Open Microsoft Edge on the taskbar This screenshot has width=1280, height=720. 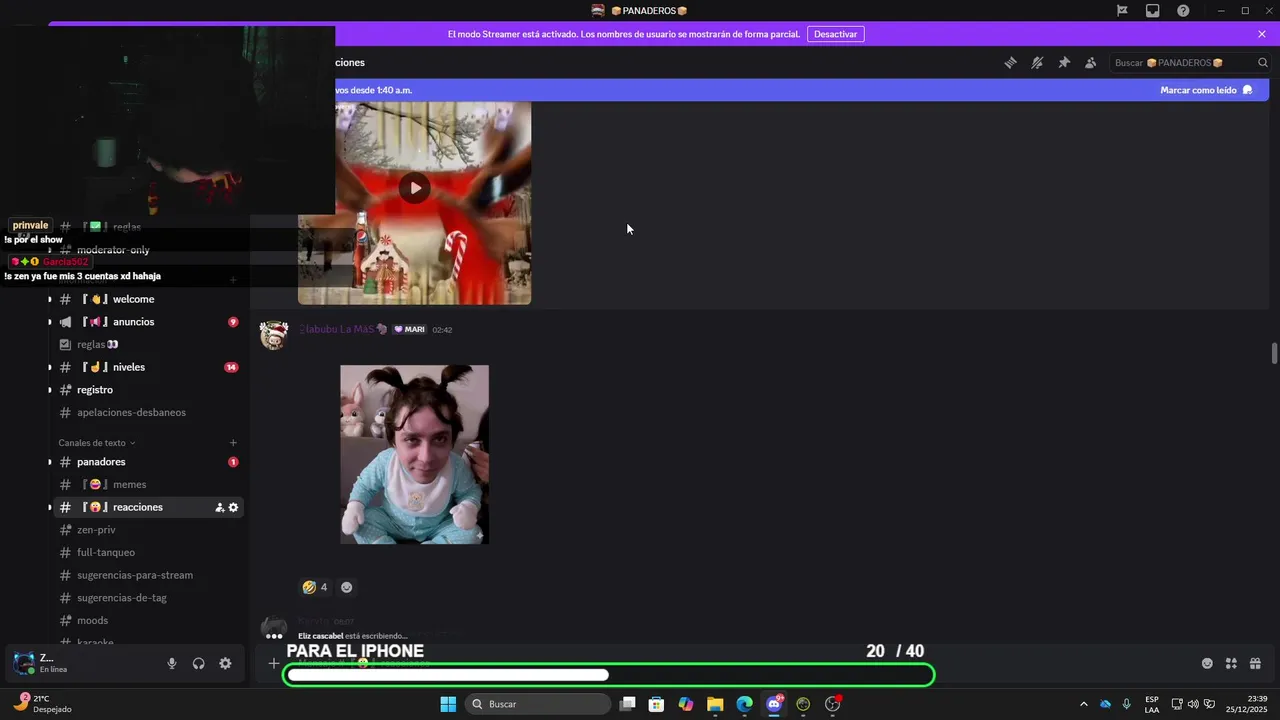click(744, 704)
